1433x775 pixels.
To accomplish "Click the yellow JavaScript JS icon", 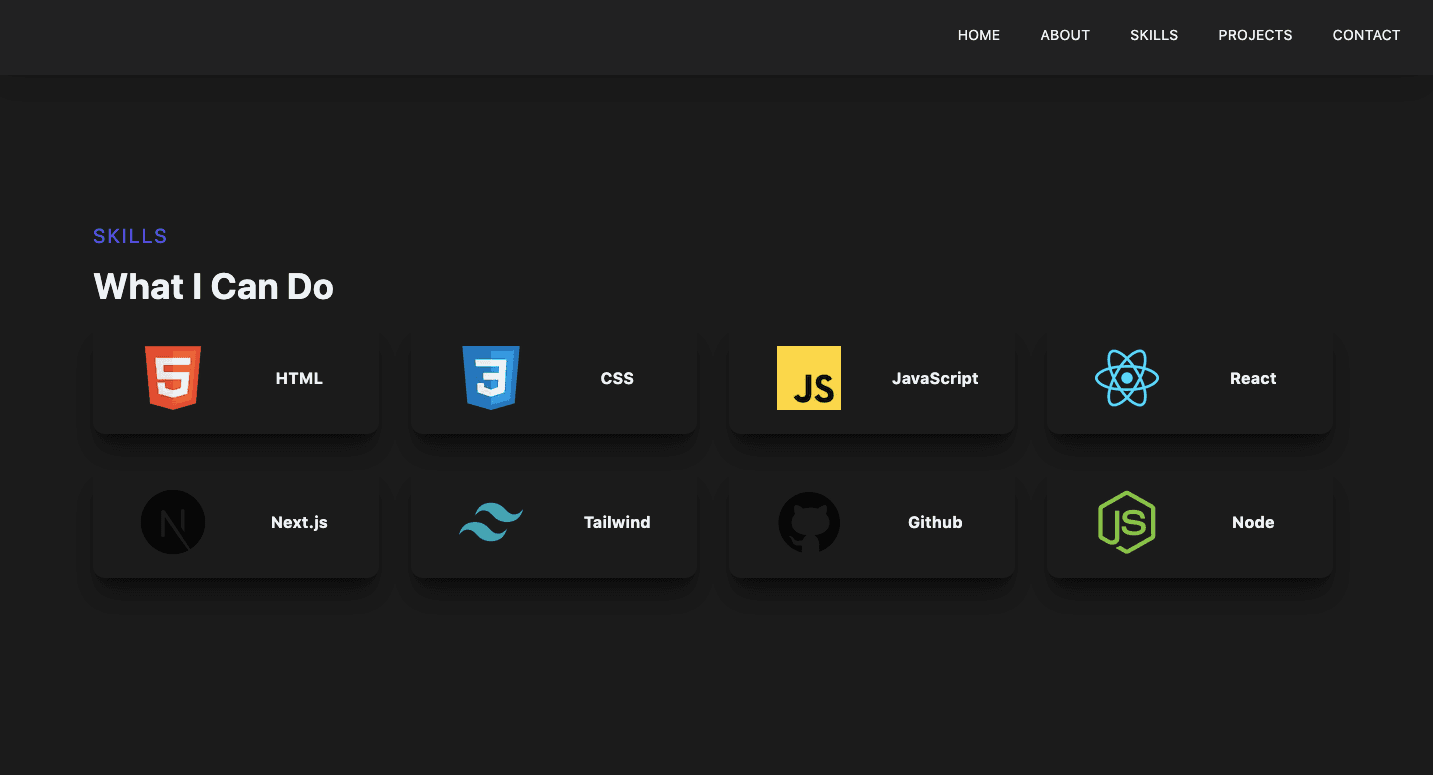I will tap(809, 378).
